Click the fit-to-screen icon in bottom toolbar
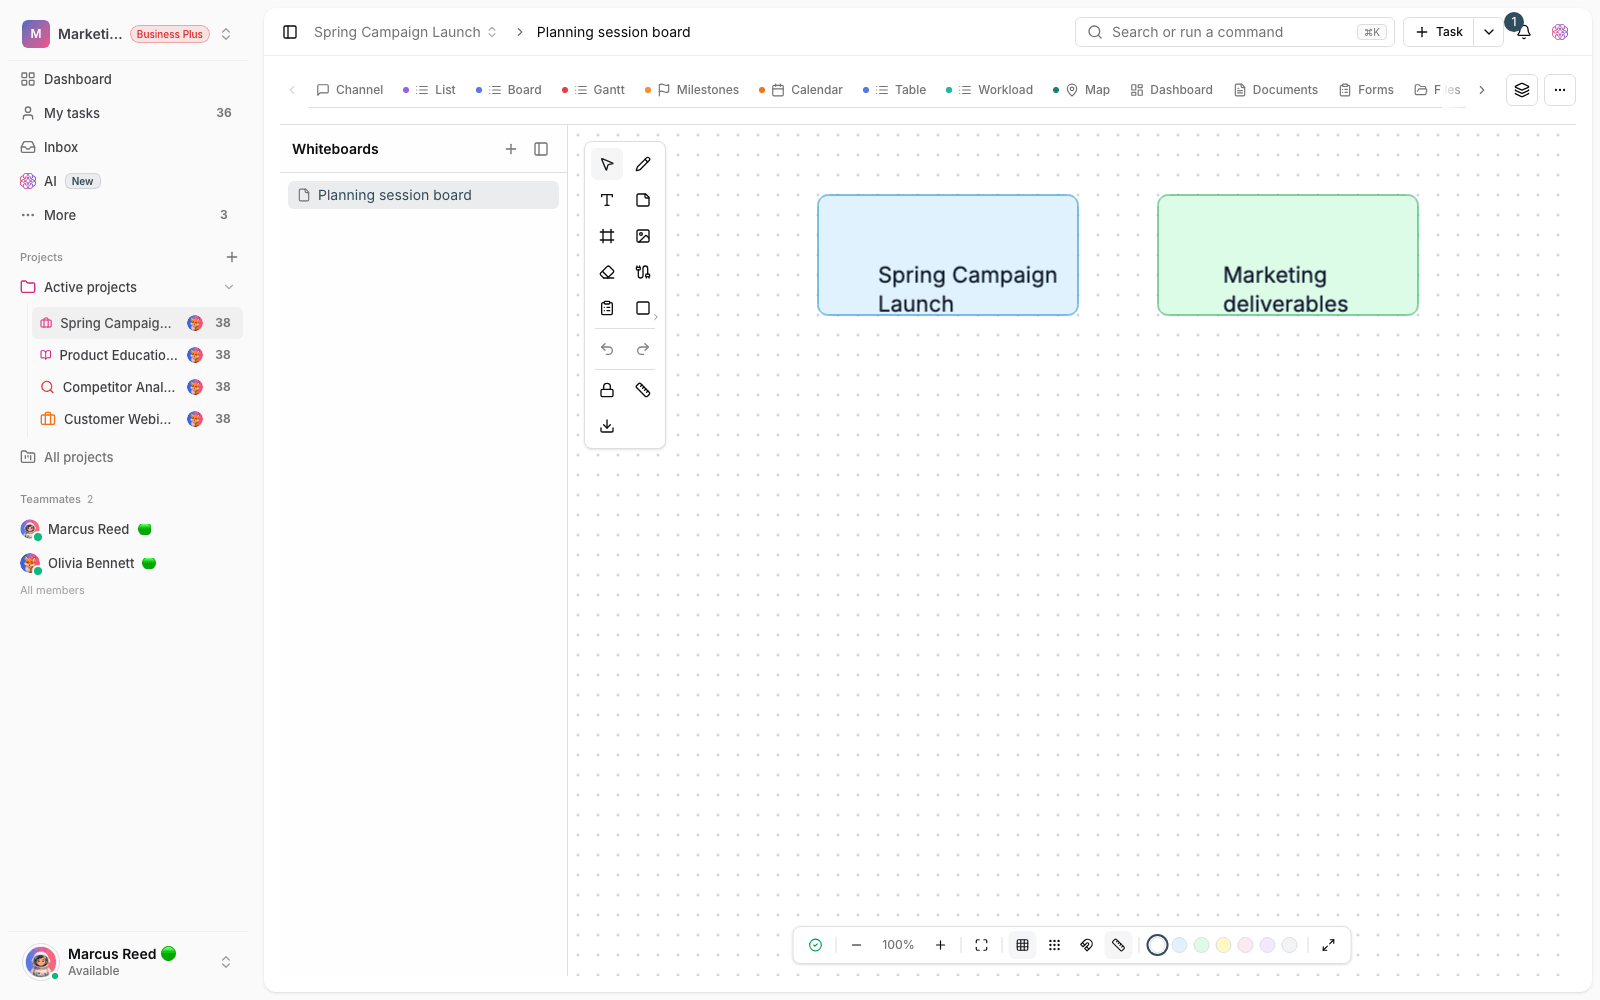Viewport: 1600px width, 1000px height. point(981,945)
